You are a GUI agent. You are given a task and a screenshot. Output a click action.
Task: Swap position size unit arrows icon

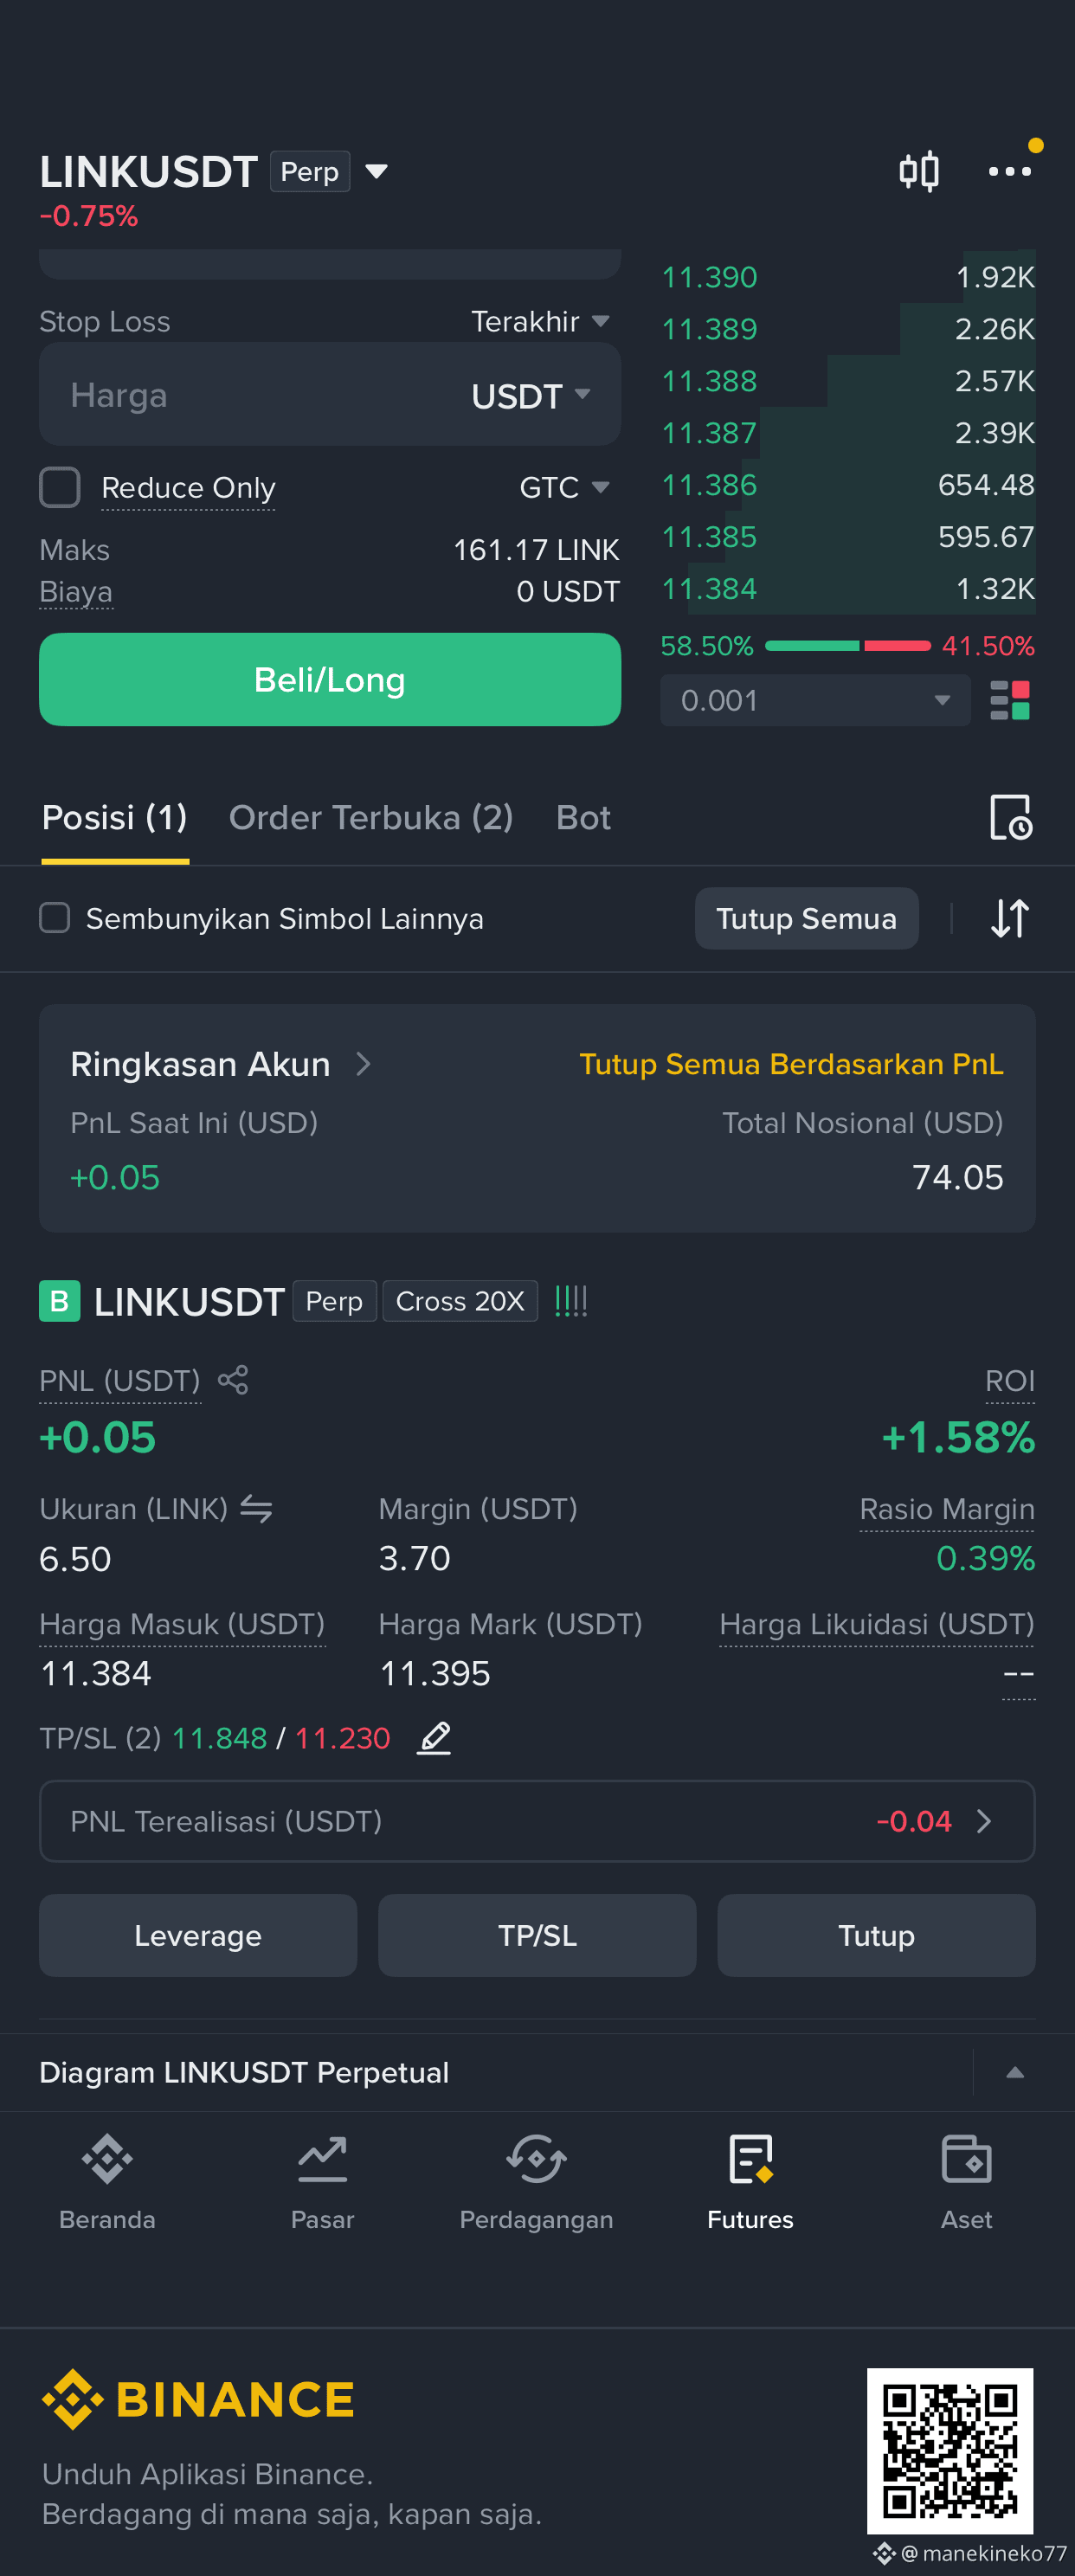(x=256, y=1508)
